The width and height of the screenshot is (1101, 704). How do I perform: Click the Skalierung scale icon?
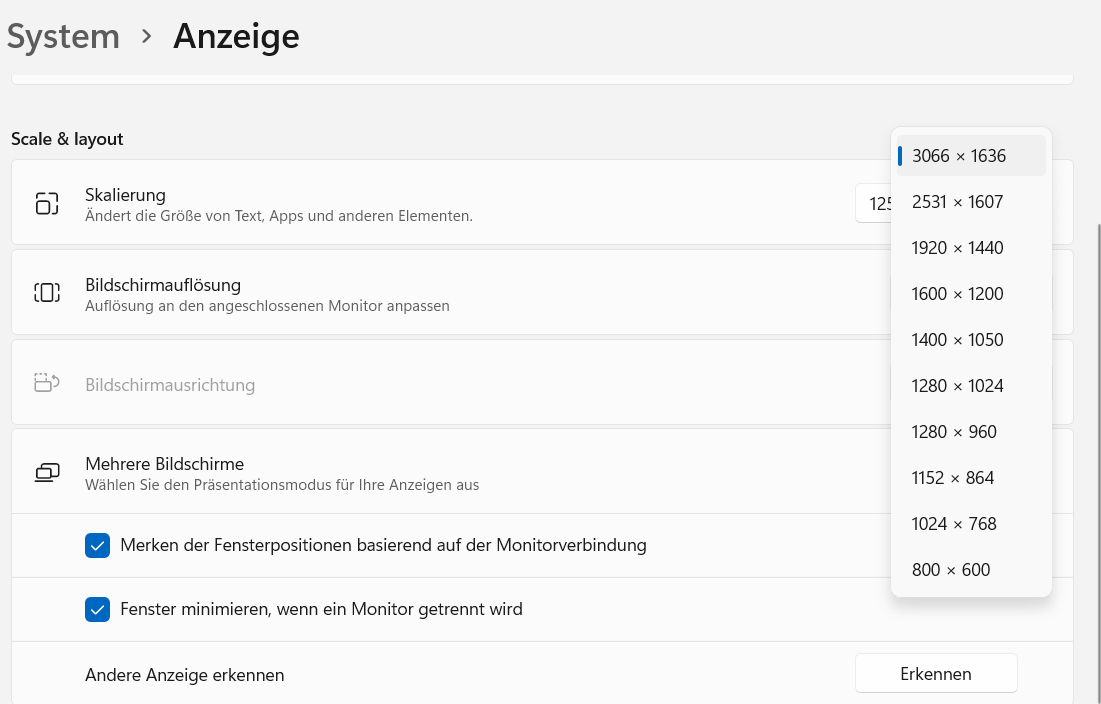click(47, 204)
